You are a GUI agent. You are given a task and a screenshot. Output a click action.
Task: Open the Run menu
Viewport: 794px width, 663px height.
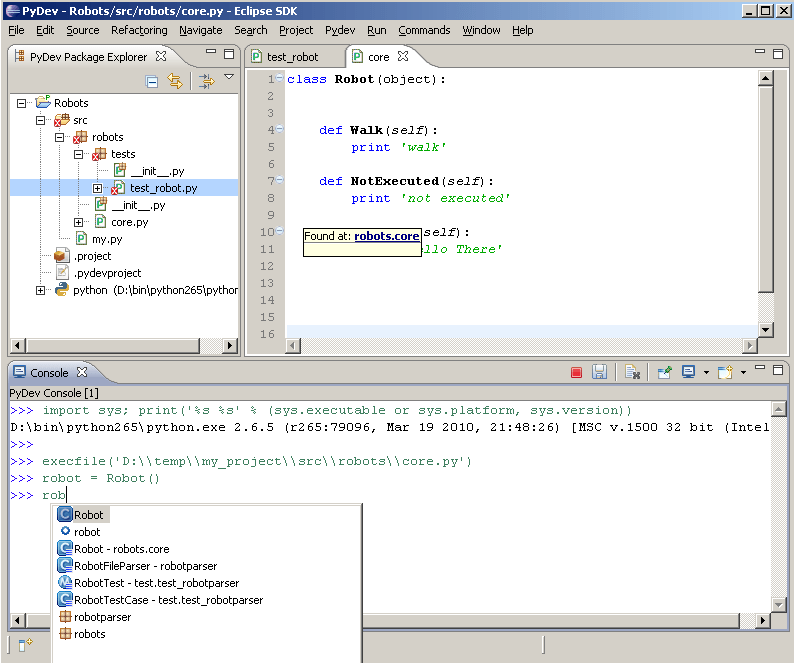point(376,30)
